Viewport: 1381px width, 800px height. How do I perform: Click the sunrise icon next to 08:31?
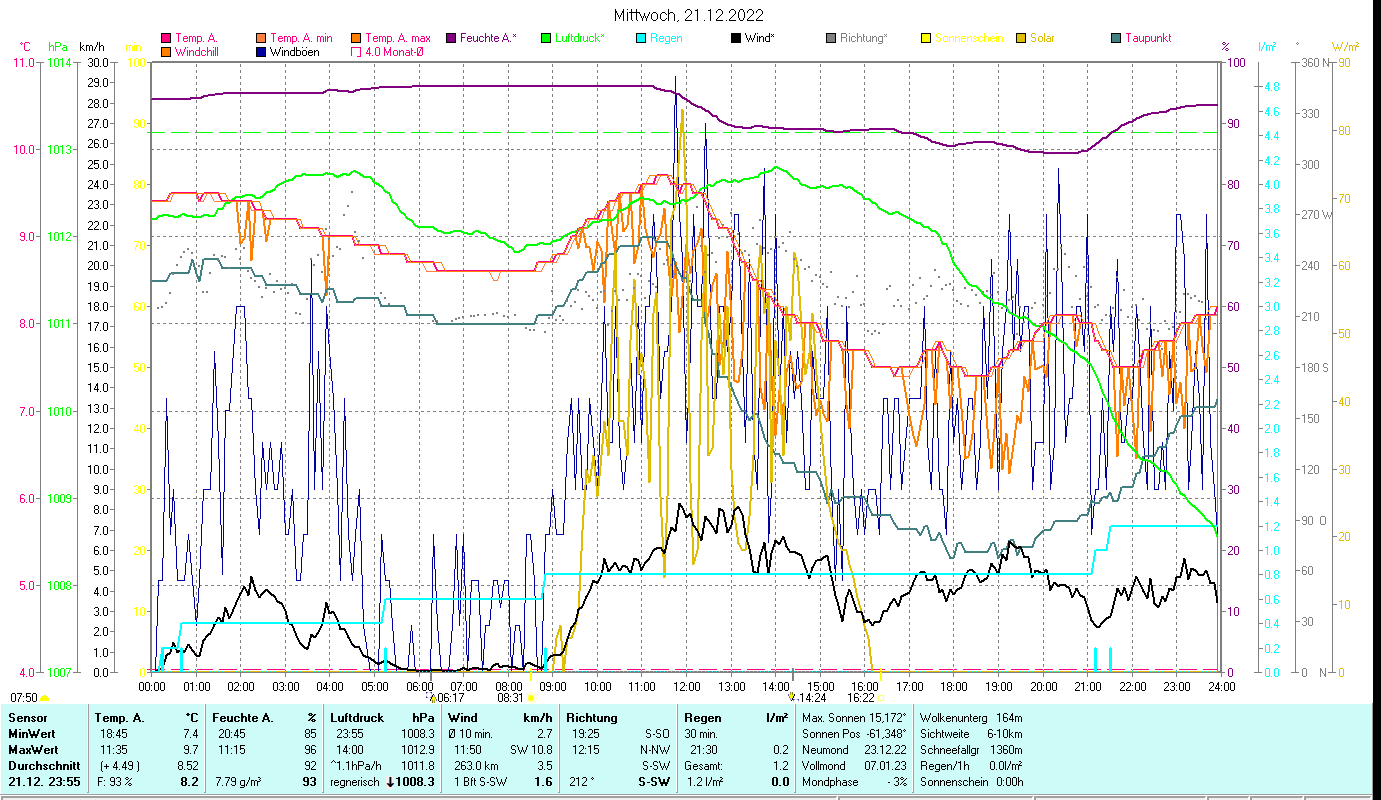[531, 698]
